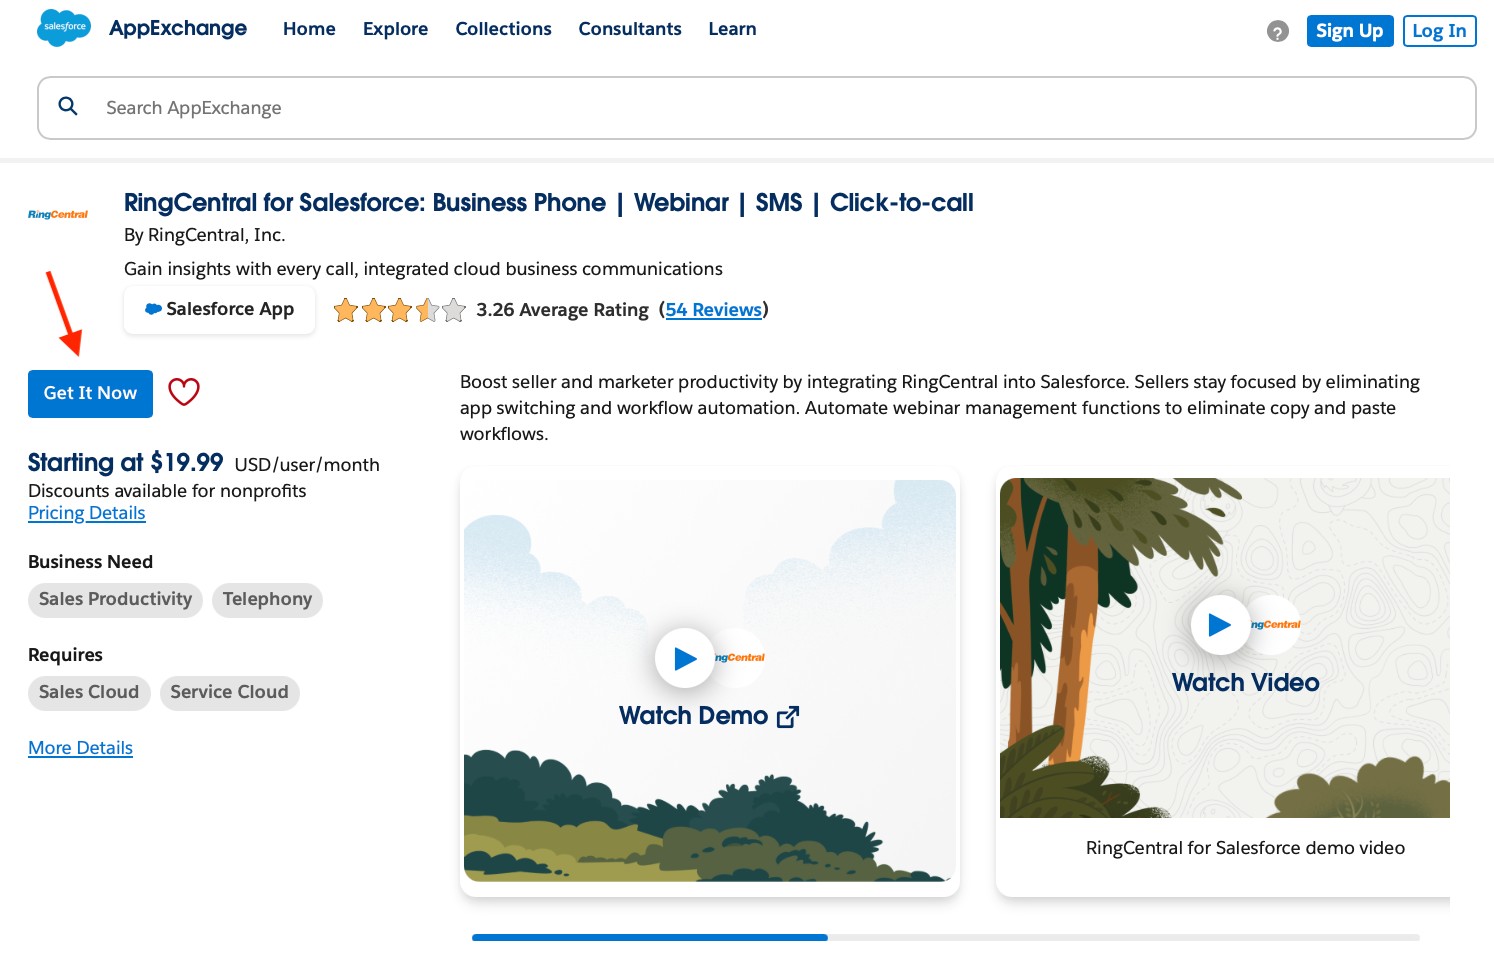Screen dimensions: 1494x972
Task: Open the Pricing Details link
Action: [x=86, y=513]
